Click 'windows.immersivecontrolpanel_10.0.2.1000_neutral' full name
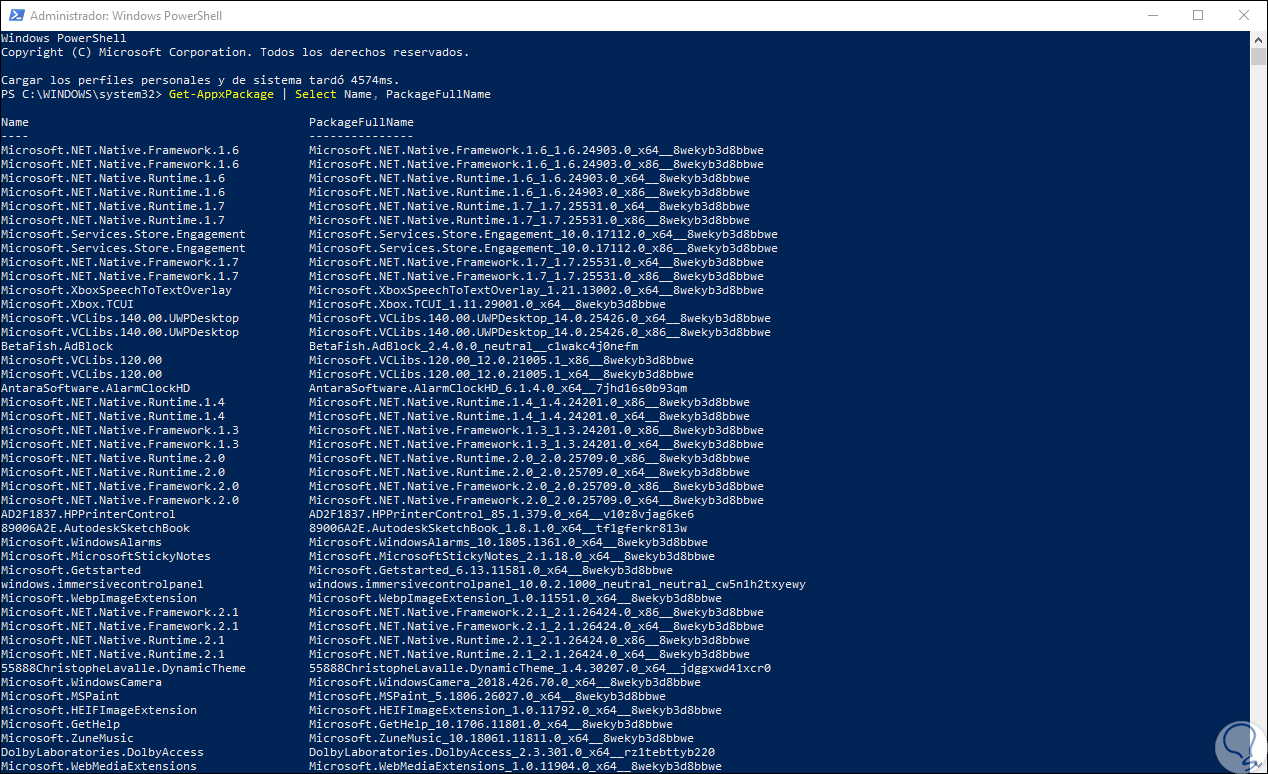 pos(557,584)
